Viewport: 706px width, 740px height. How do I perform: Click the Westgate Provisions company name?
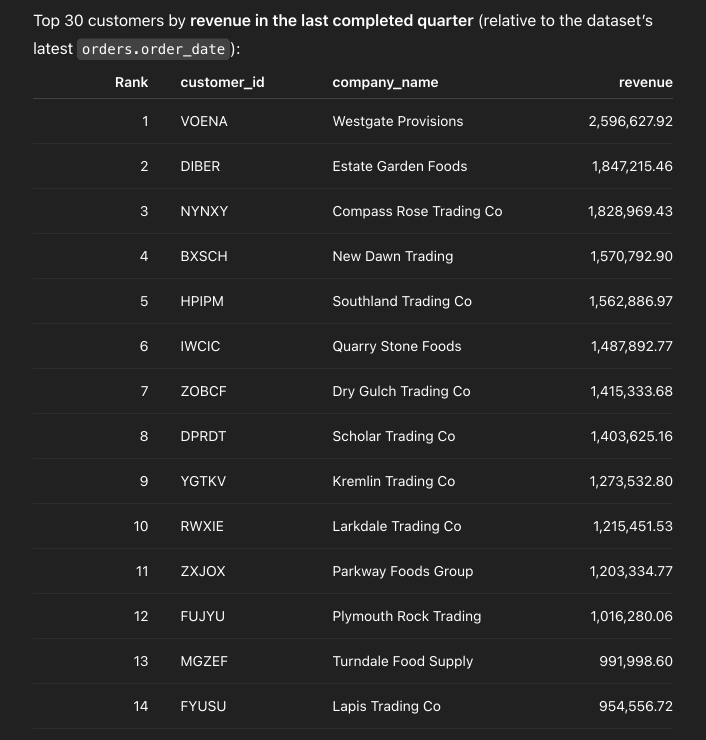[397, 121]
